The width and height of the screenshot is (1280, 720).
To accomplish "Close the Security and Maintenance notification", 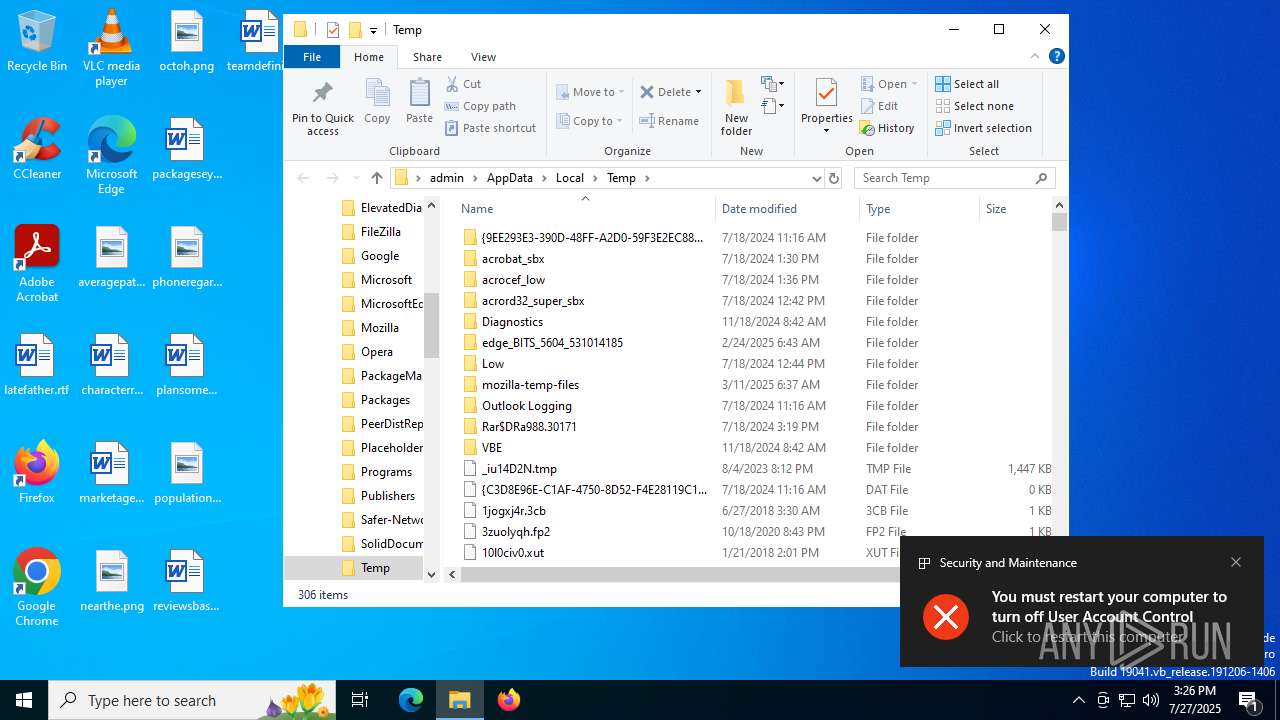I will tap(1236, 562).
